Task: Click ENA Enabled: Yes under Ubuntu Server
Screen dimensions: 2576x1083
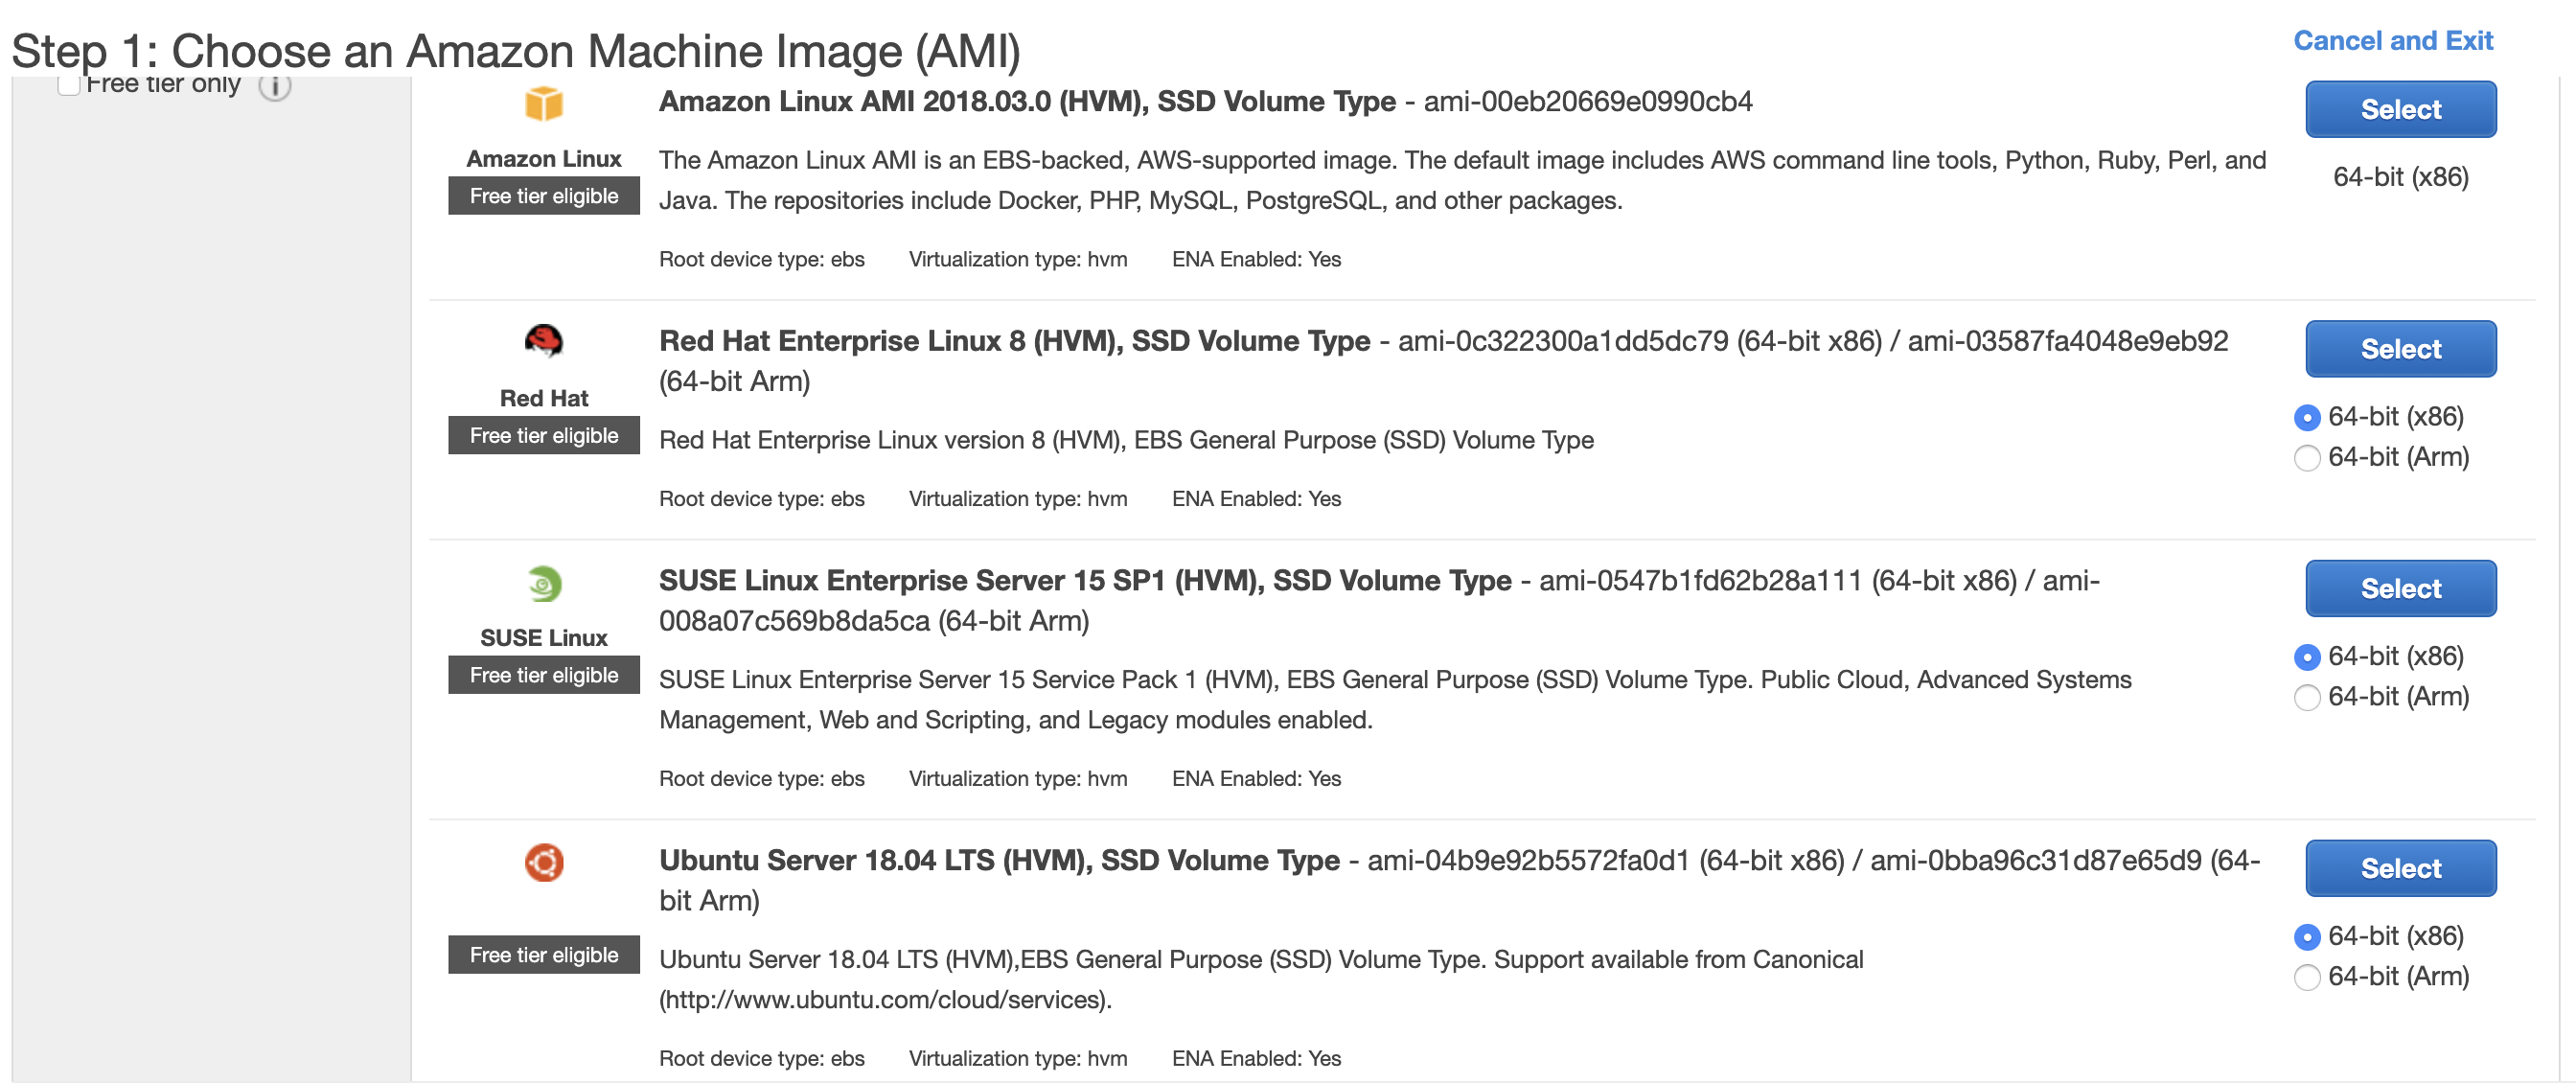Action: click(x=1256, y=1059)
